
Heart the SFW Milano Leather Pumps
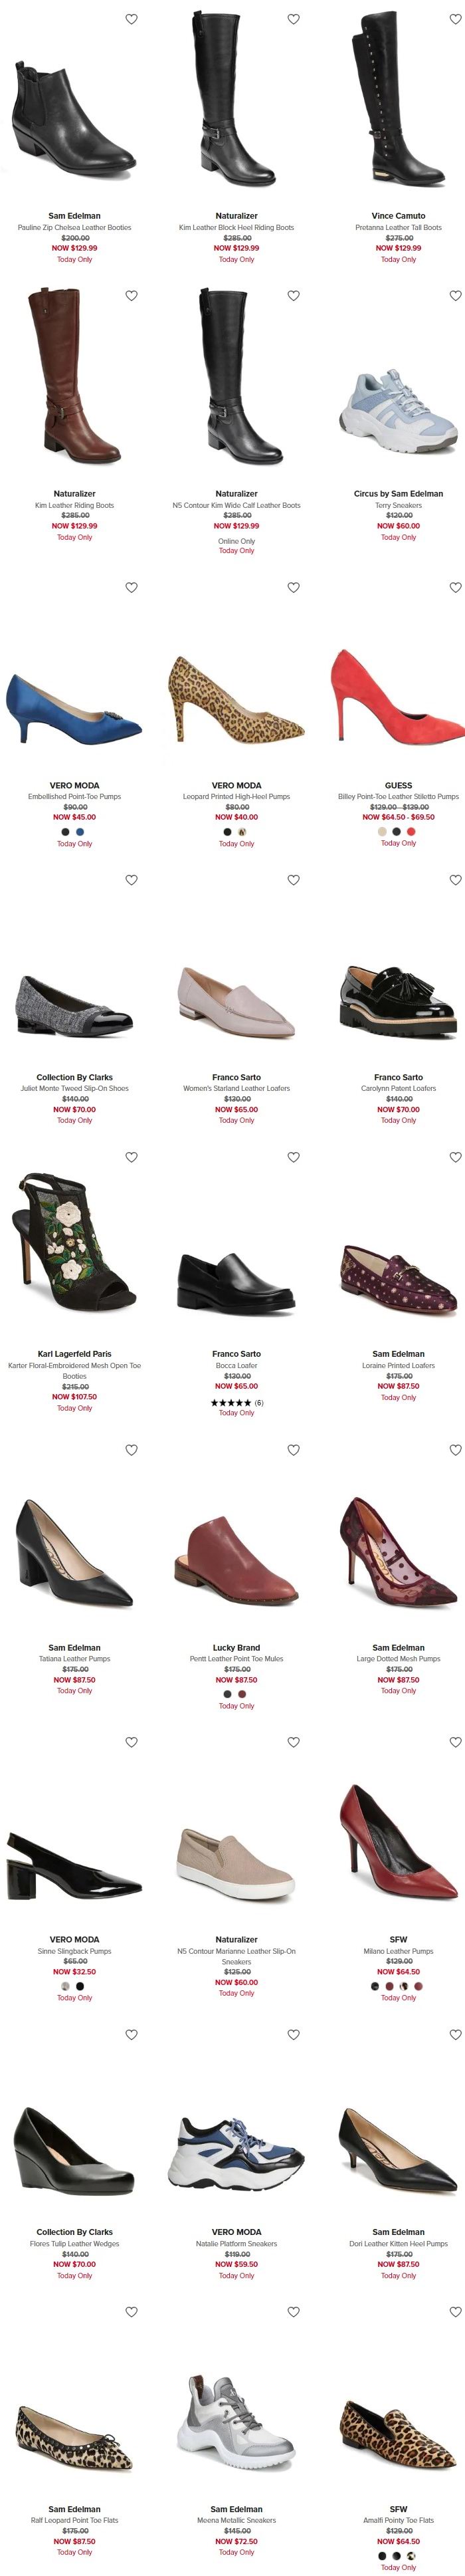coord(455,1742)
